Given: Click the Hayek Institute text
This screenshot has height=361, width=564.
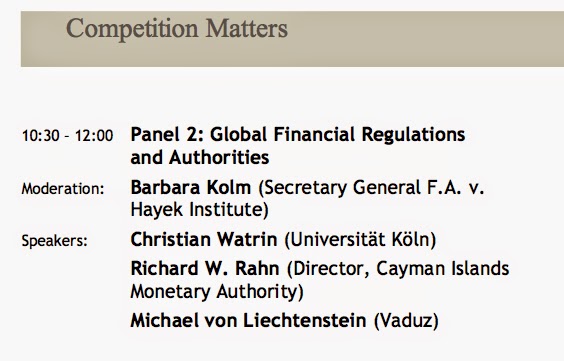Looking at the screenshot, I should [x=199, y=210].
